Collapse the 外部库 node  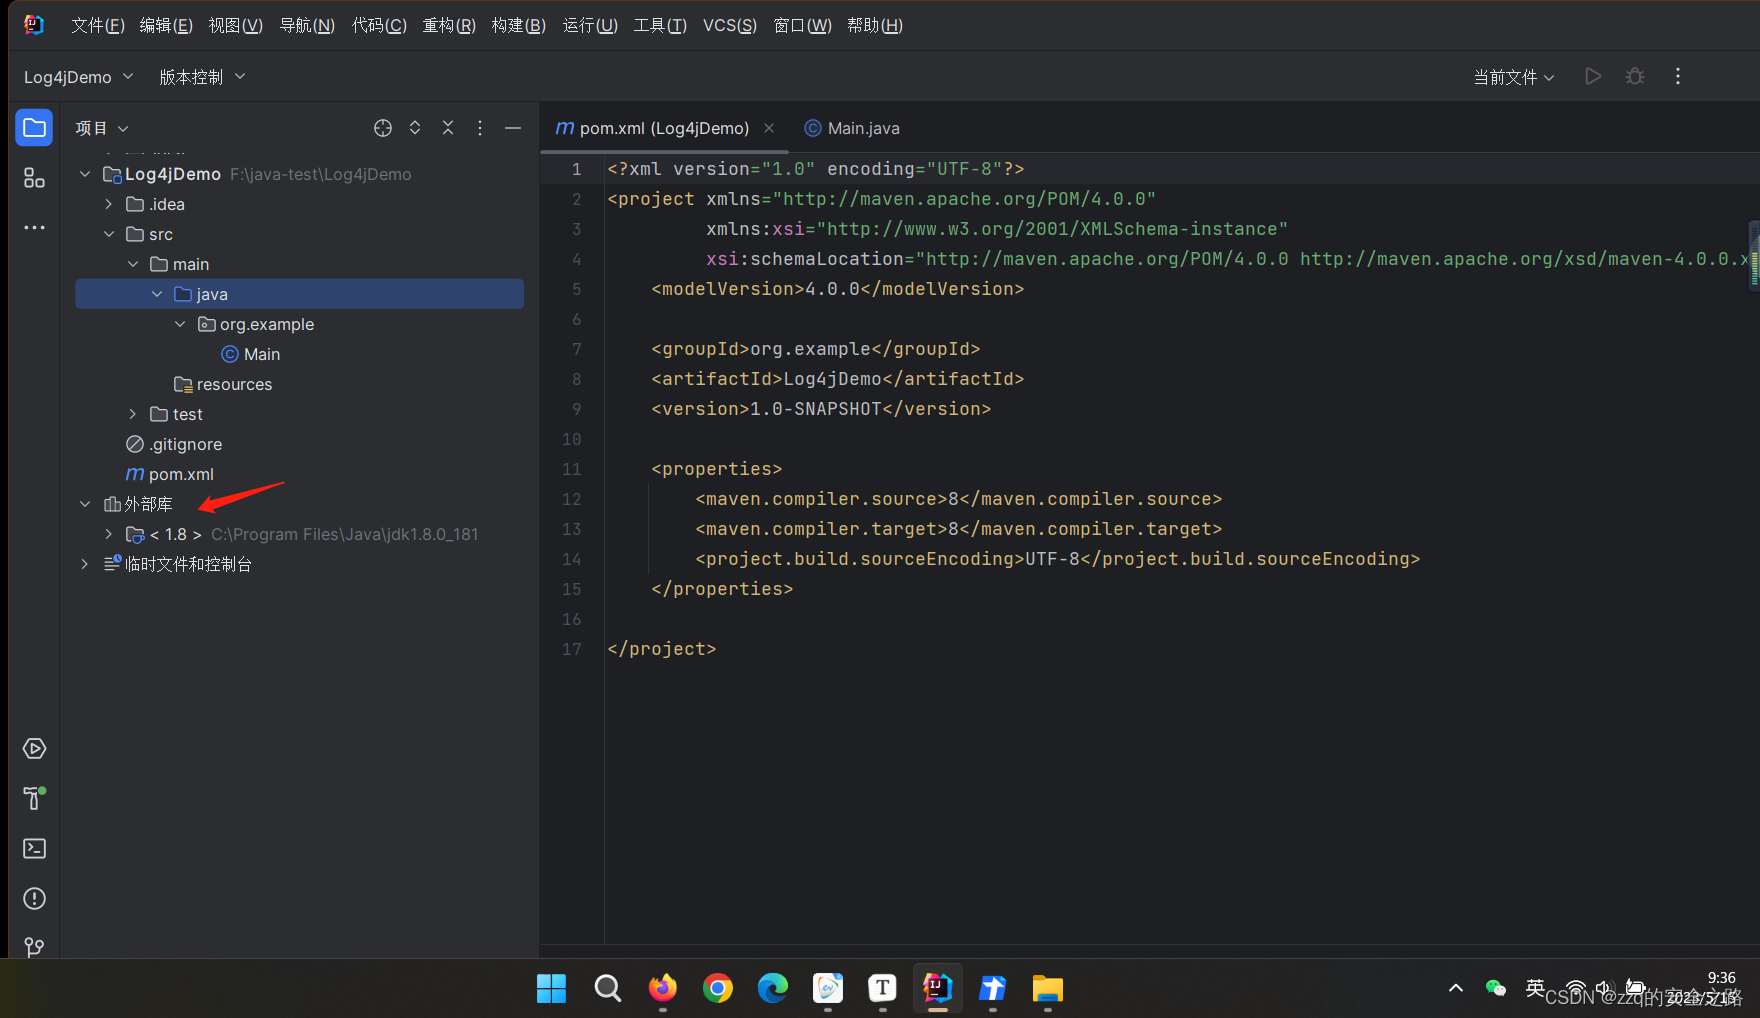85,504
